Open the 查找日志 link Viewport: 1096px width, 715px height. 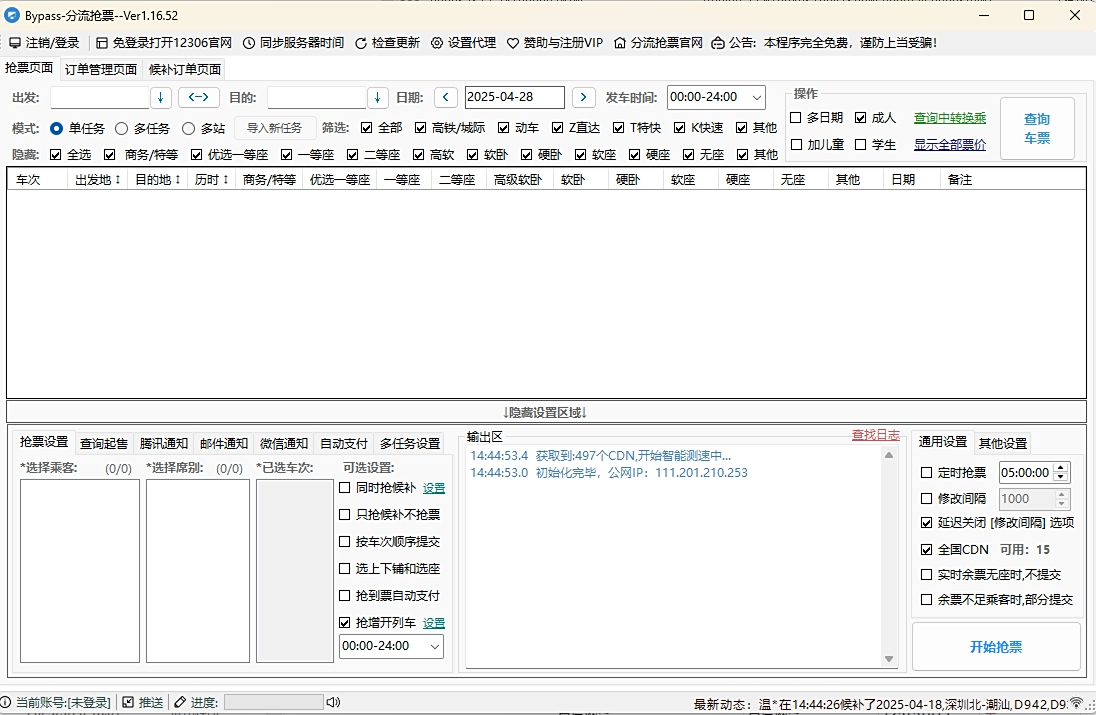875,435
